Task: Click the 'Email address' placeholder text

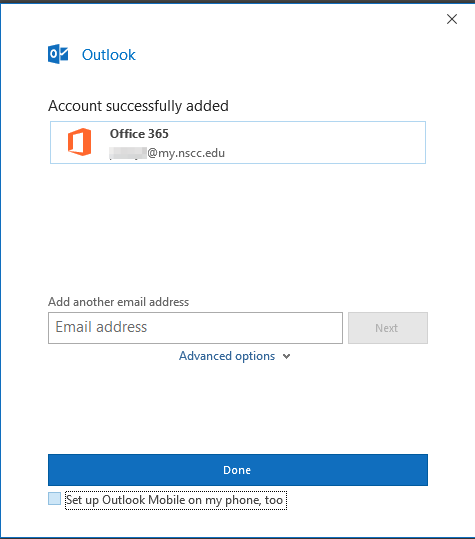Action: (101, 327)
